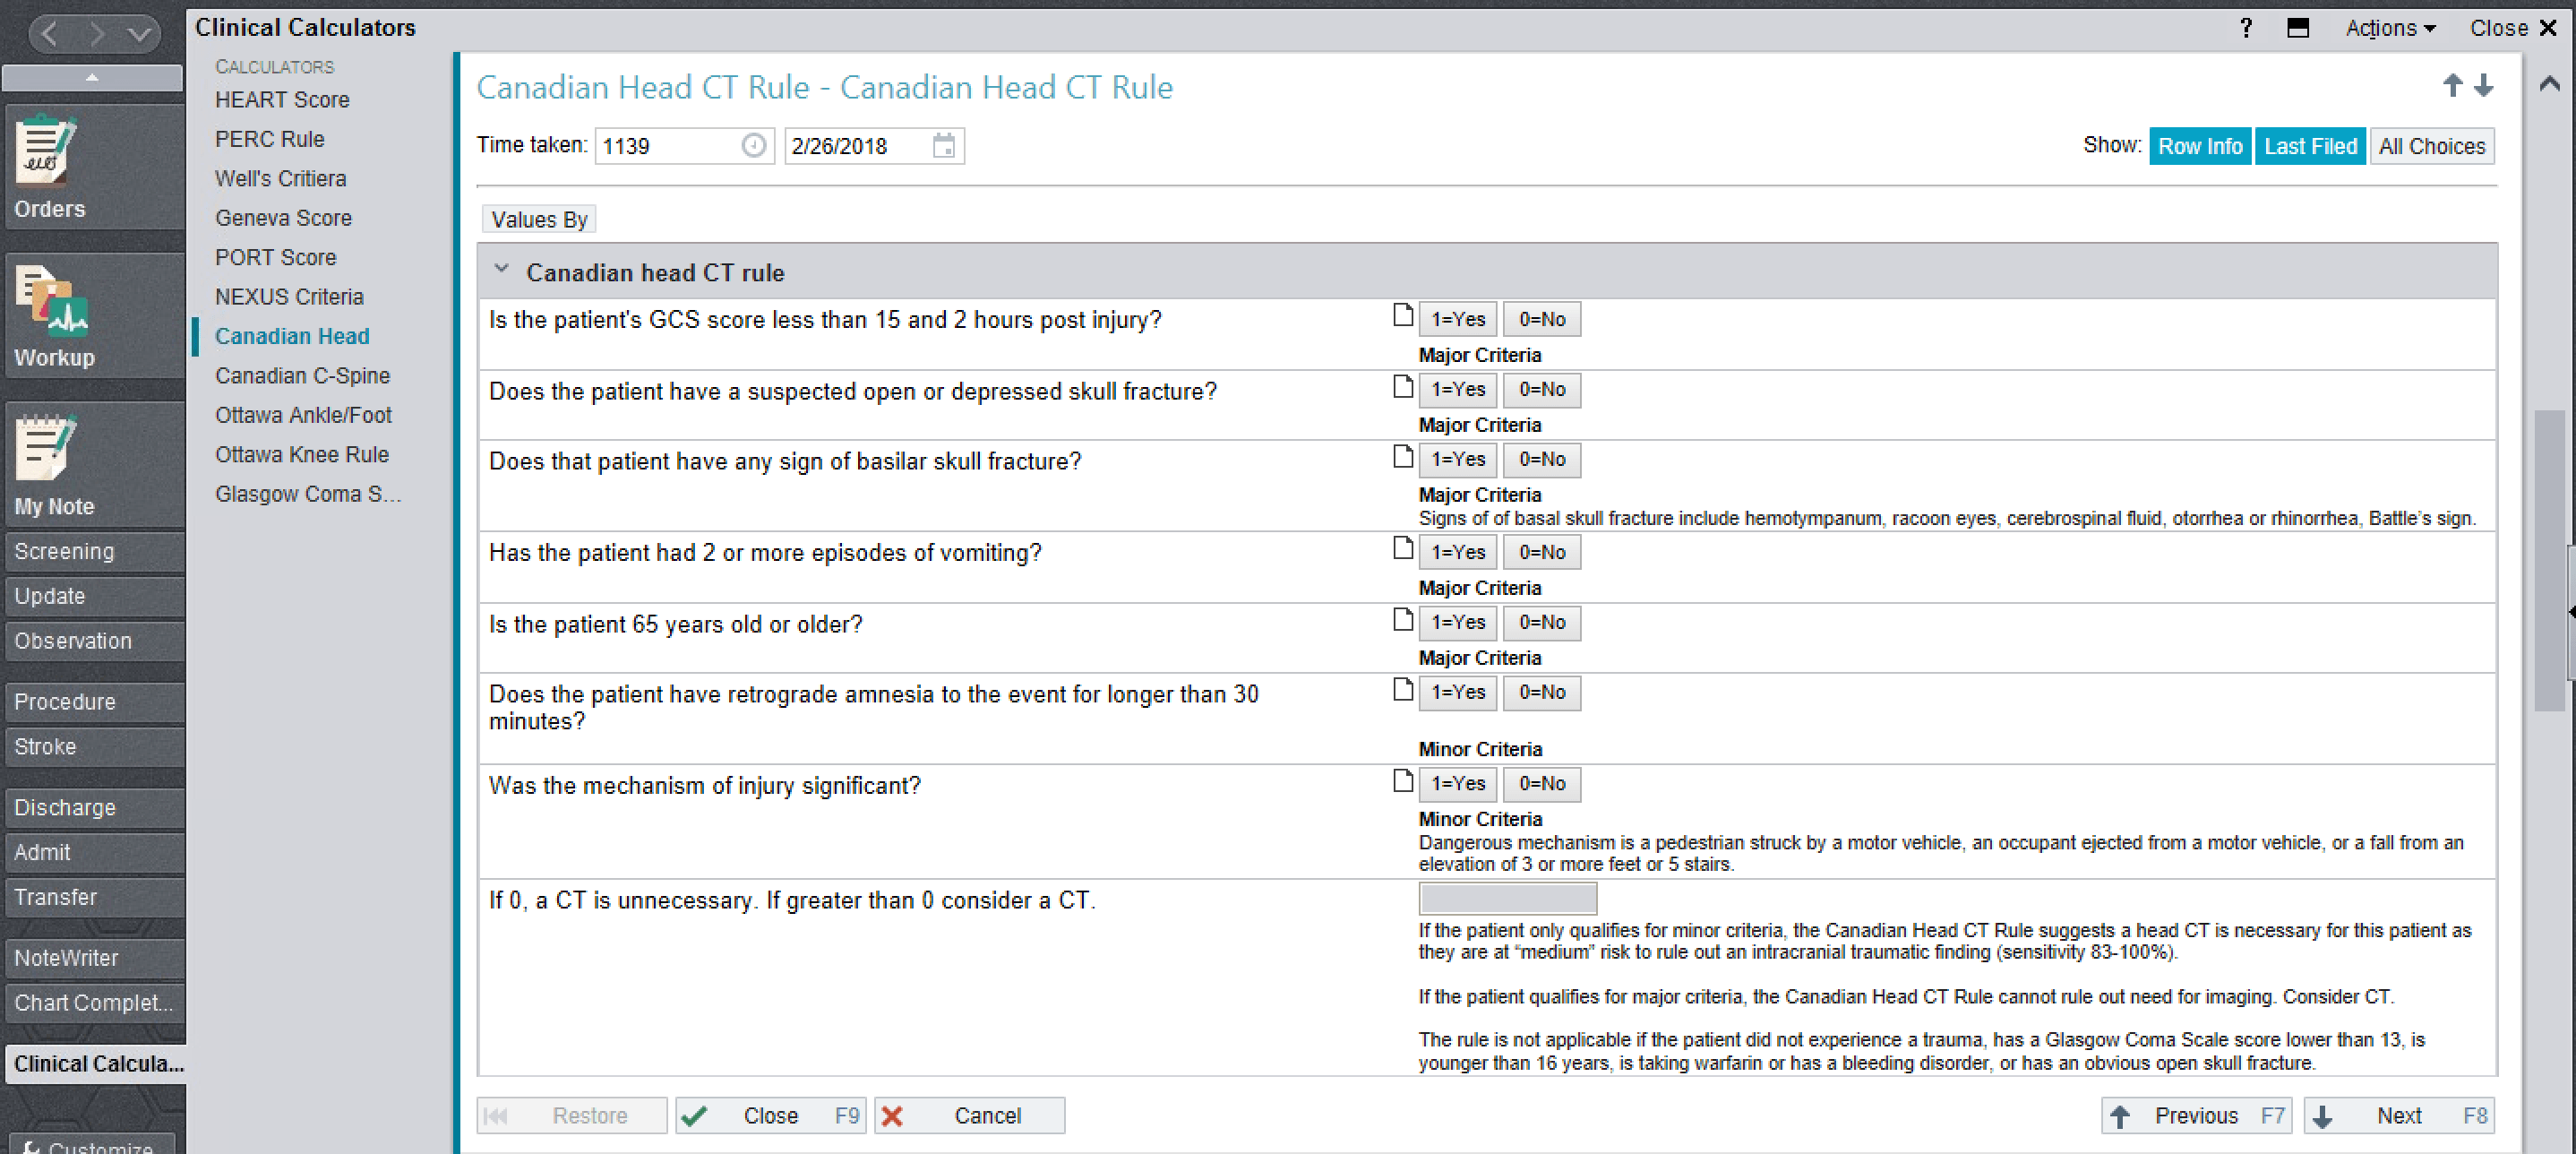Viewport: 2576px width, 1154px height.
Task: Toggle the Row Info display option
Action: pyautogui.click(x=2199, y=146)
